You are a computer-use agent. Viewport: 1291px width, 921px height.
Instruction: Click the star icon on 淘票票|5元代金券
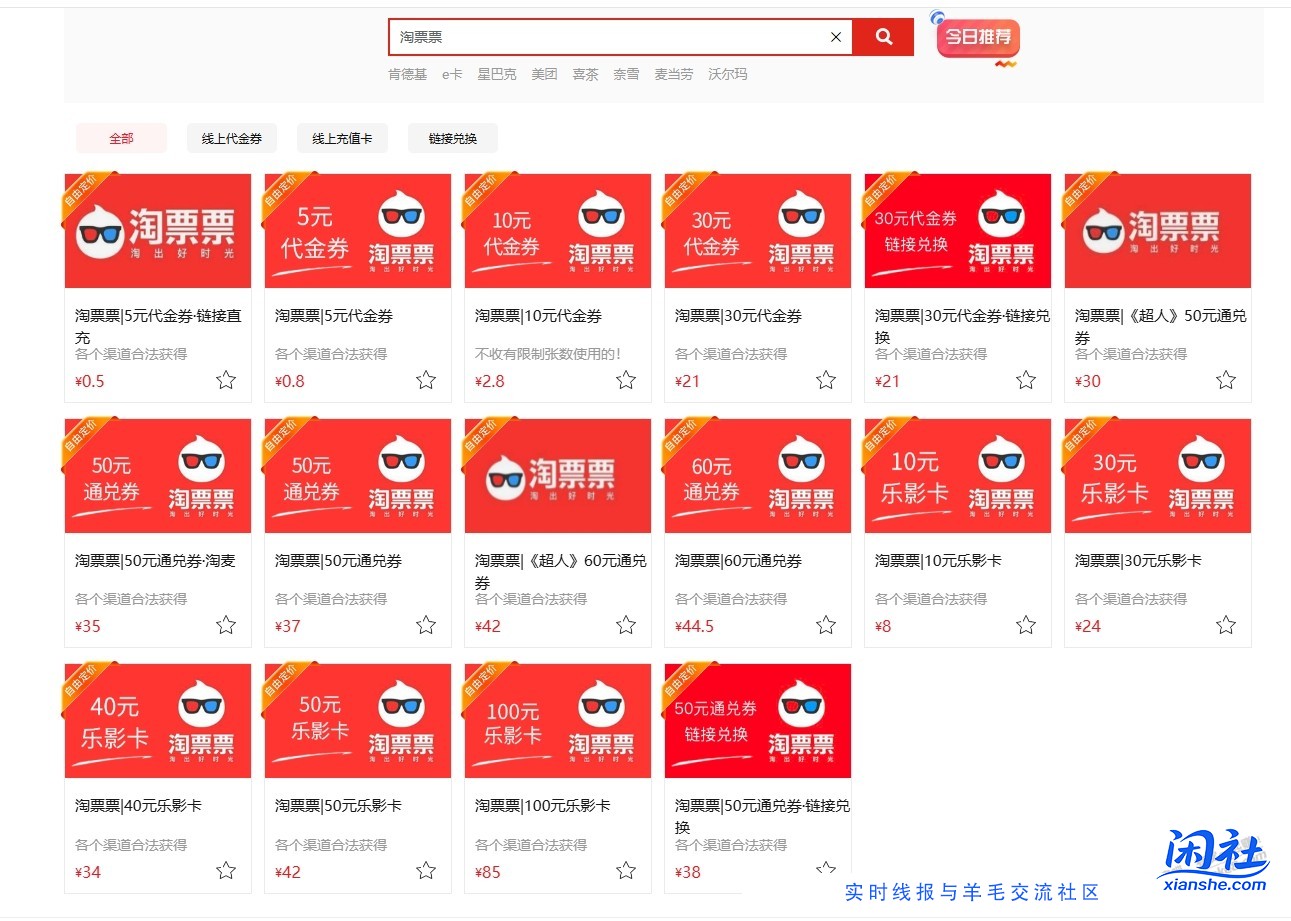pos(425,380)
